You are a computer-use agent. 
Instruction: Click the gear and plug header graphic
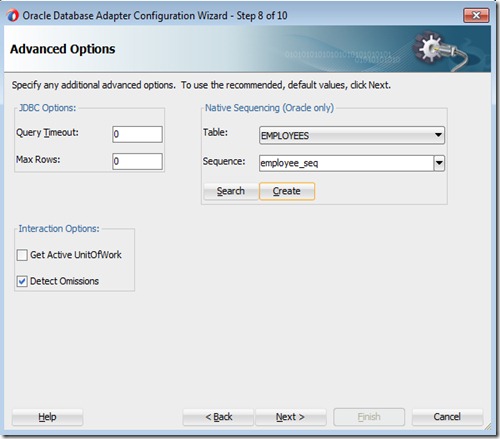point(440,50)
